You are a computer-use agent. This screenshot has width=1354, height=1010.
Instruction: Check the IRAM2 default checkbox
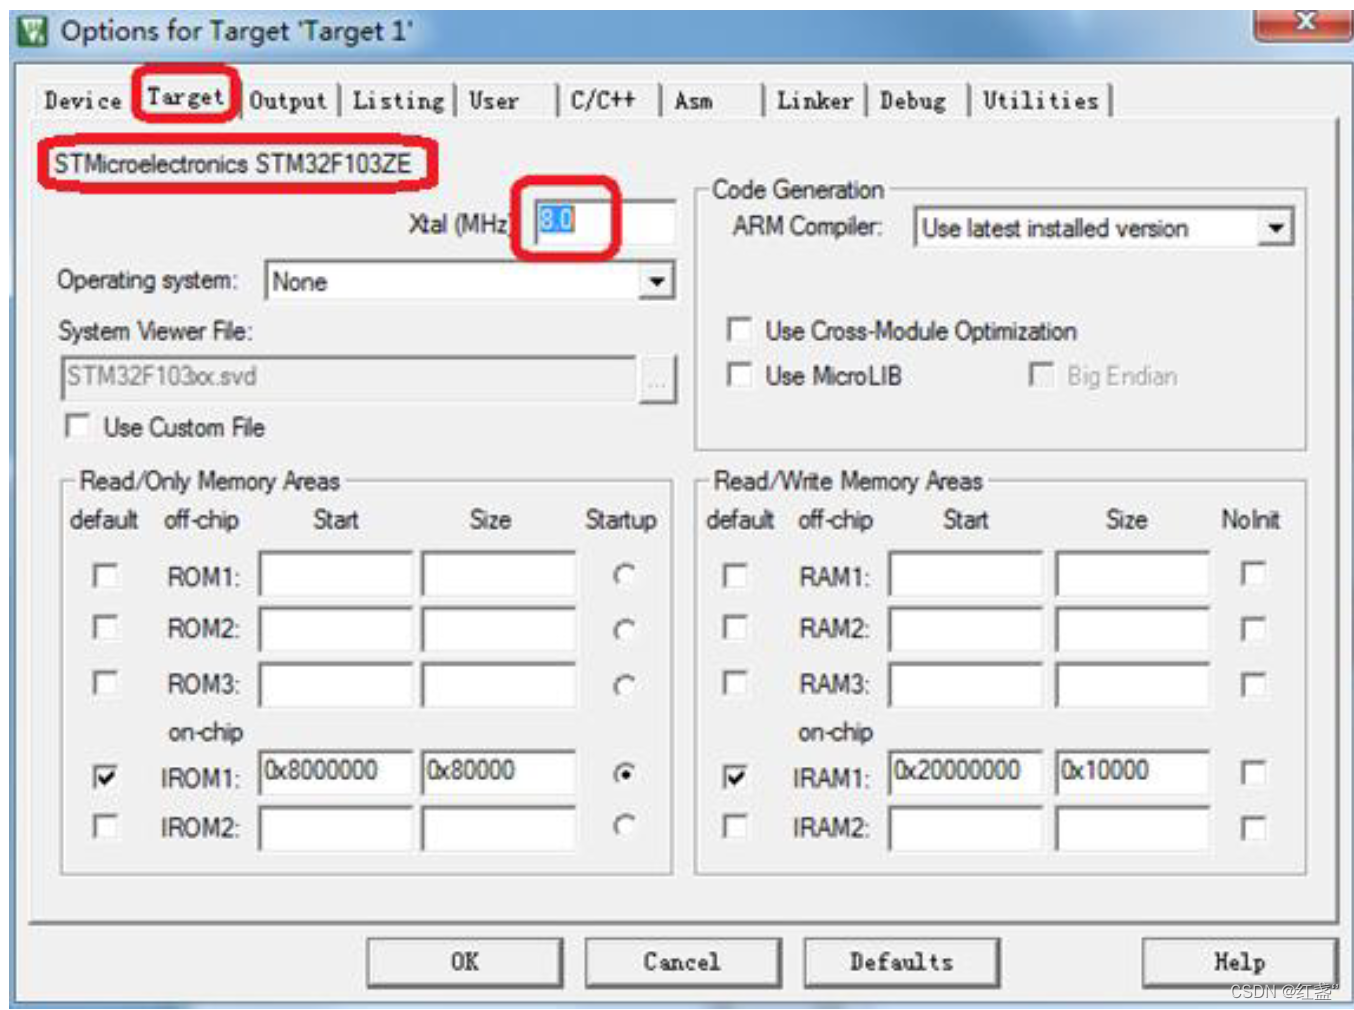(735, 826)
